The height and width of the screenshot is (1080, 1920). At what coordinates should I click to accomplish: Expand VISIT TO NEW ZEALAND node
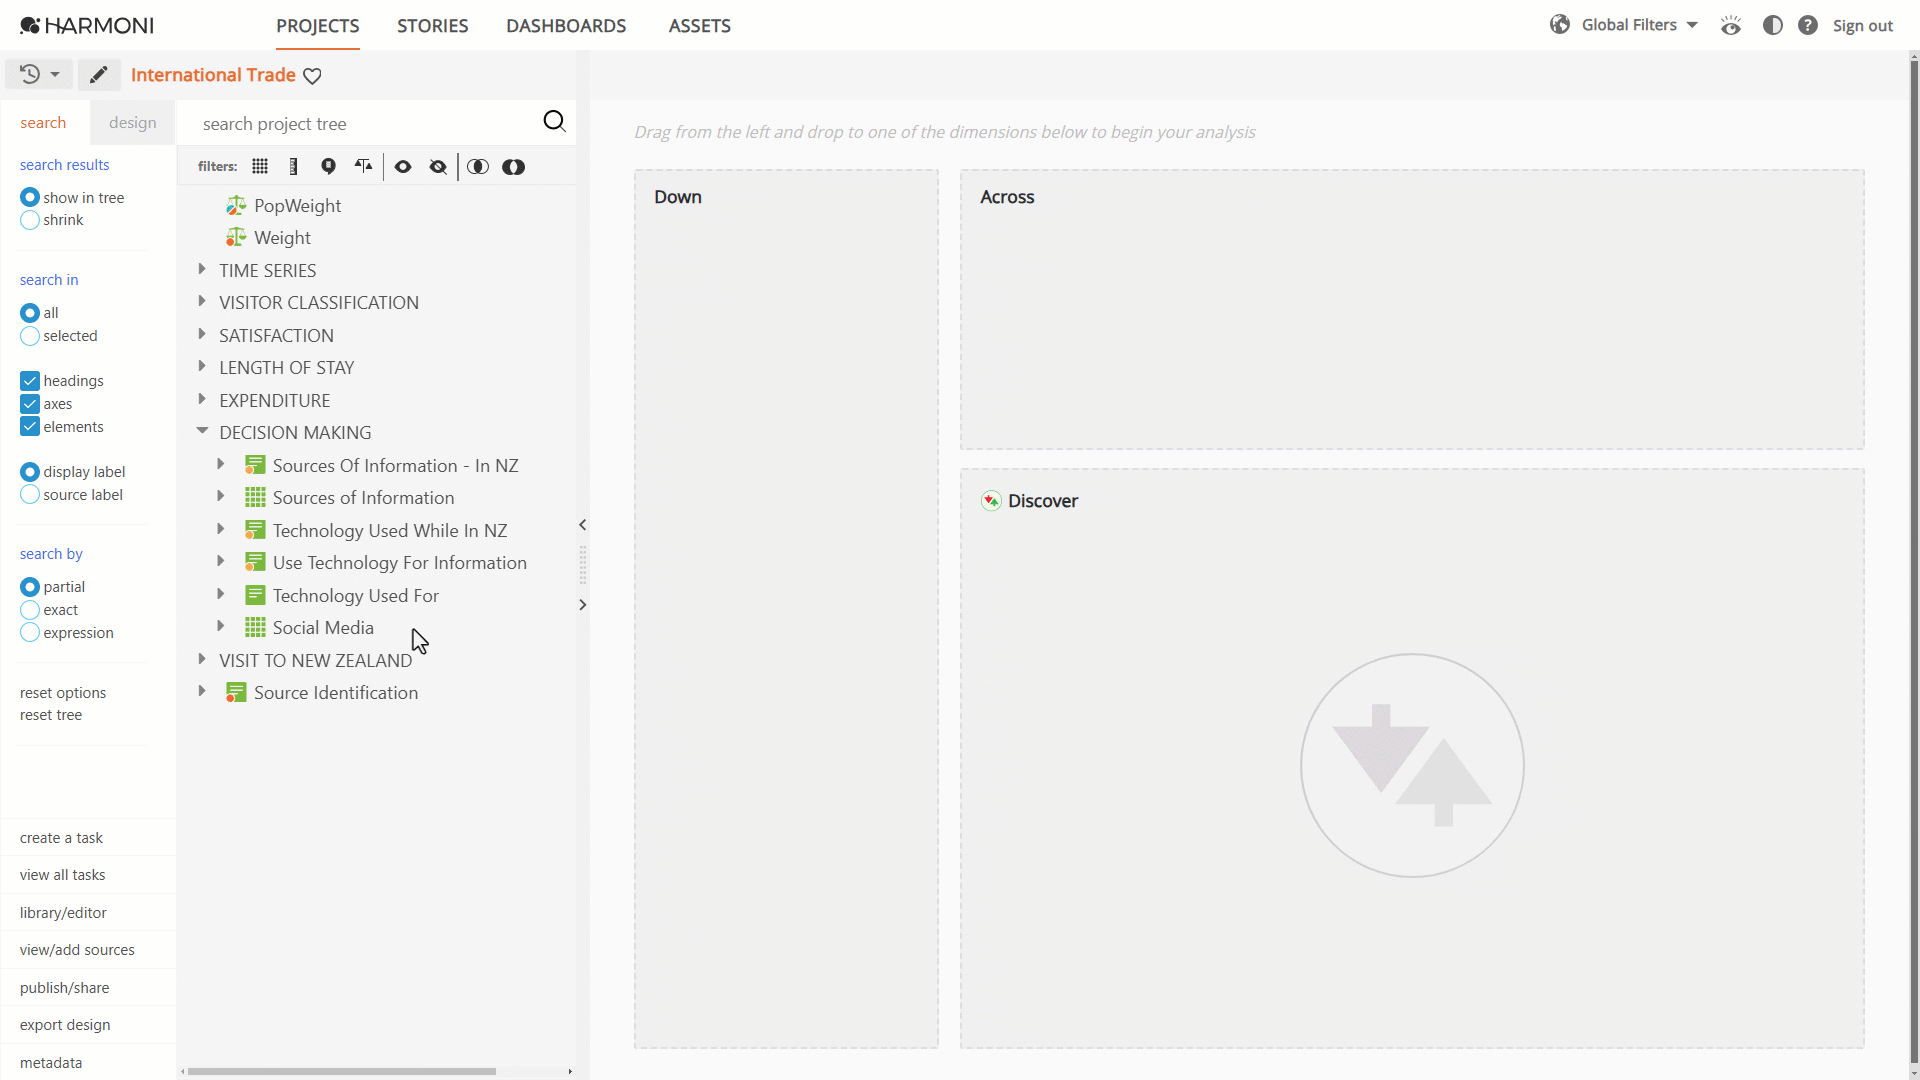pyautogui.click(x=202, y=659)
